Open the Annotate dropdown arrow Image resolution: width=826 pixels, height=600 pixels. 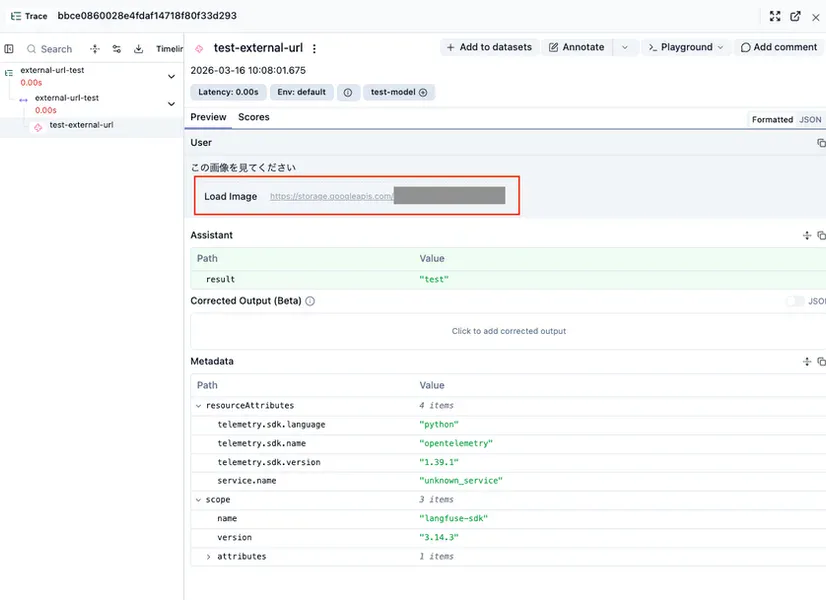tap(624, 48)
